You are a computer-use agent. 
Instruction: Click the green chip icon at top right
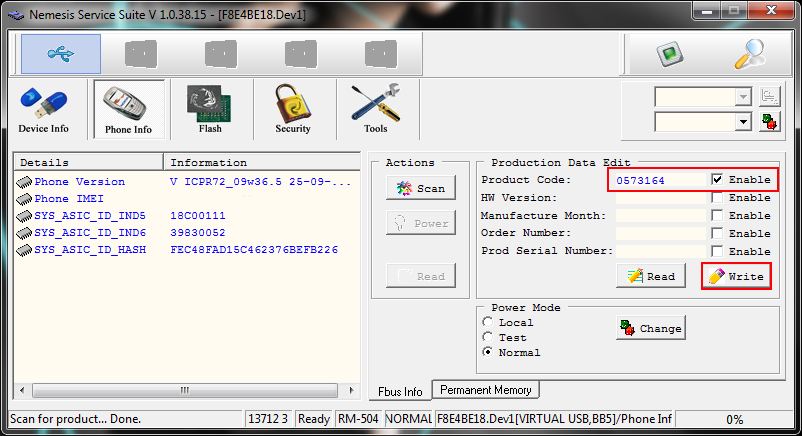pos(670,54)
